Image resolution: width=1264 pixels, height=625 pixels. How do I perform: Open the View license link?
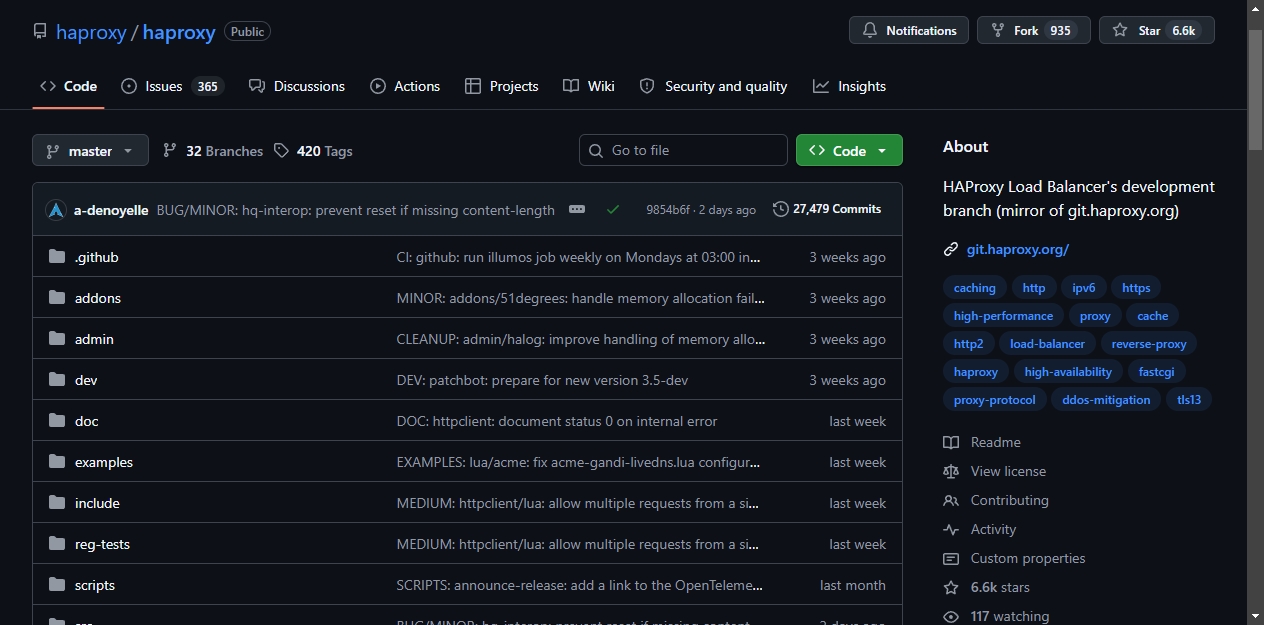pos(1008,471)
